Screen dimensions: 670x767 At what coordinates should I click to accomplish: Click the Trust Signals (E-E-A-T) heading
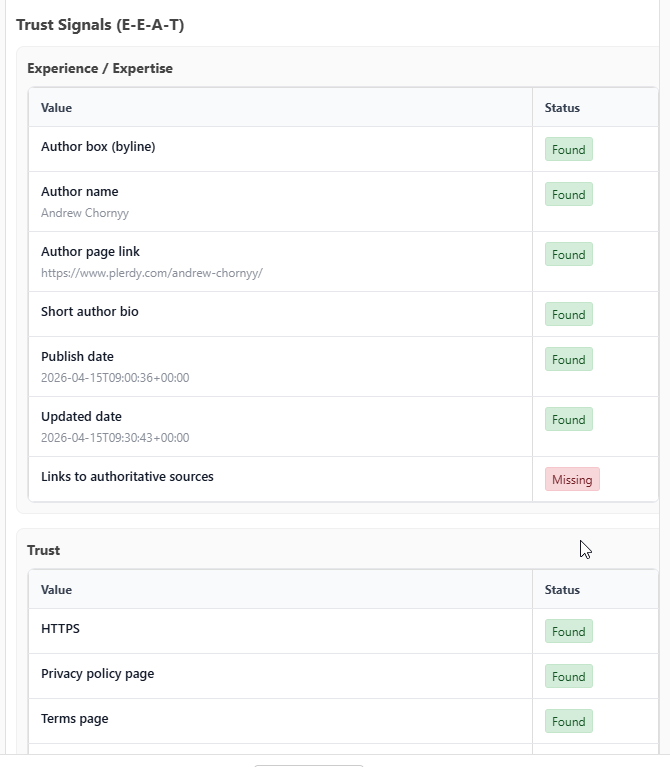(100, 25)
